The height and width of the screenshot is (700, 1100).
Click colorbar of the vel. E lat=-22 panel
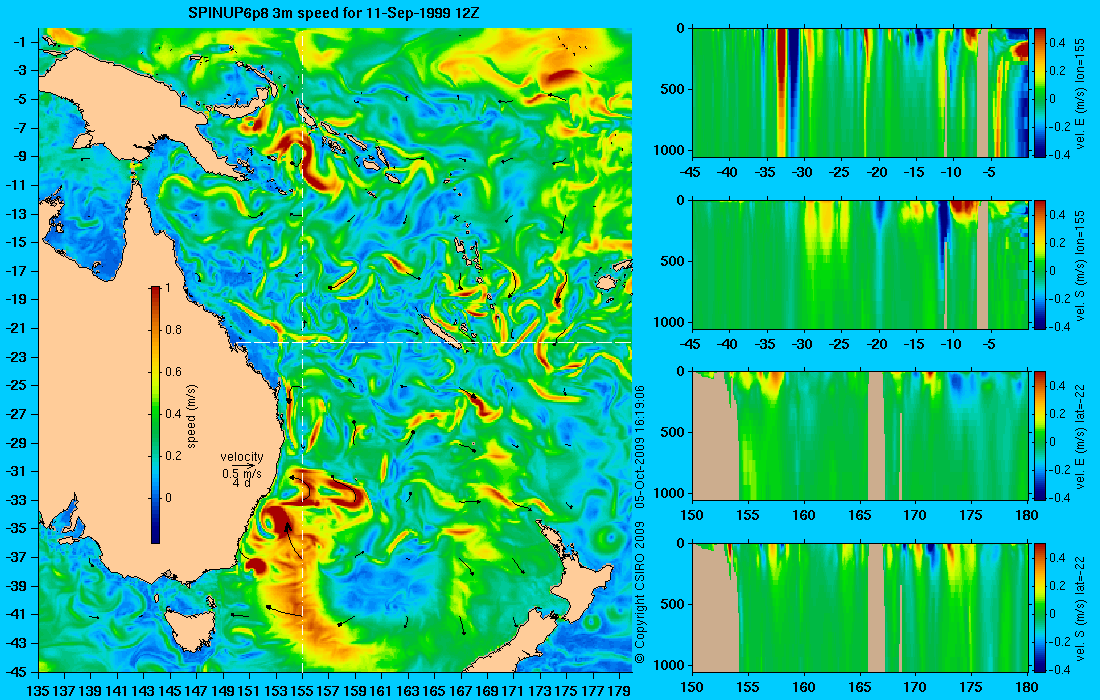[1039, 436]
